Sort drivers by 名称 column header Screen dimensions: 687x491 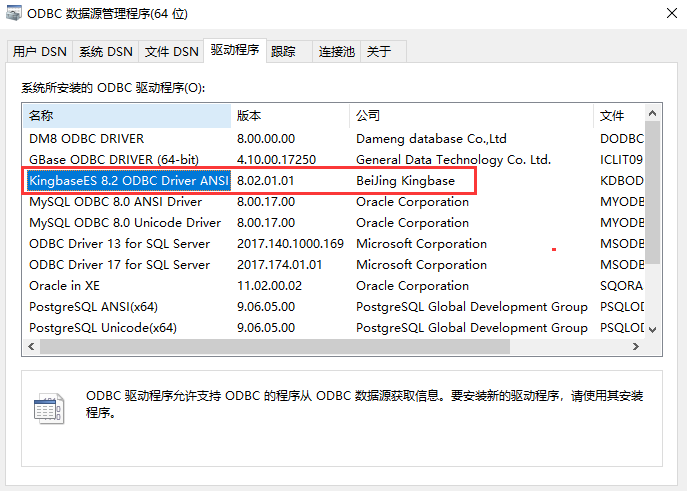tap(127, 116)
